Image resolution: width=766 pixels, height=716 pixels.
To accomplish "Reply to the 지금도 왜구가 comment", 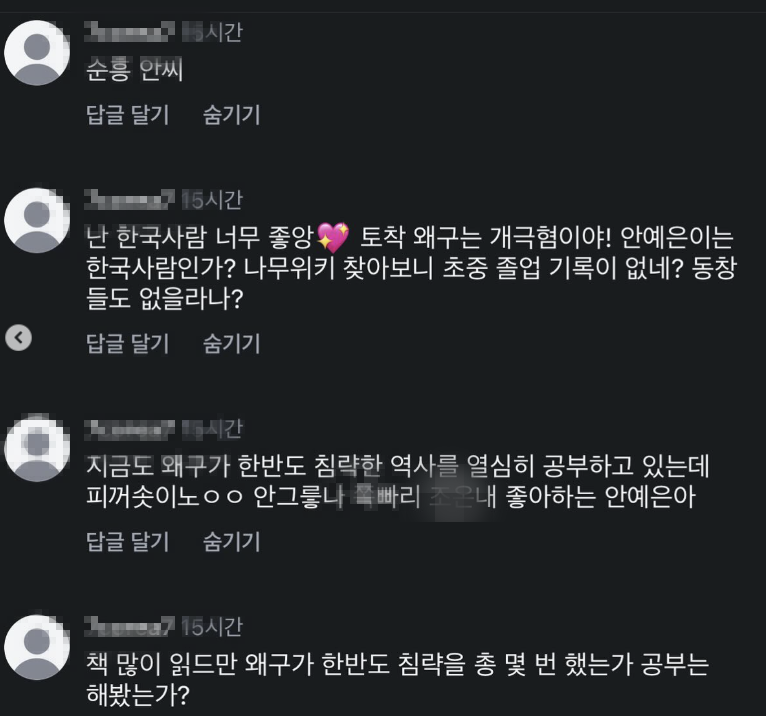I will click(128, 542).
